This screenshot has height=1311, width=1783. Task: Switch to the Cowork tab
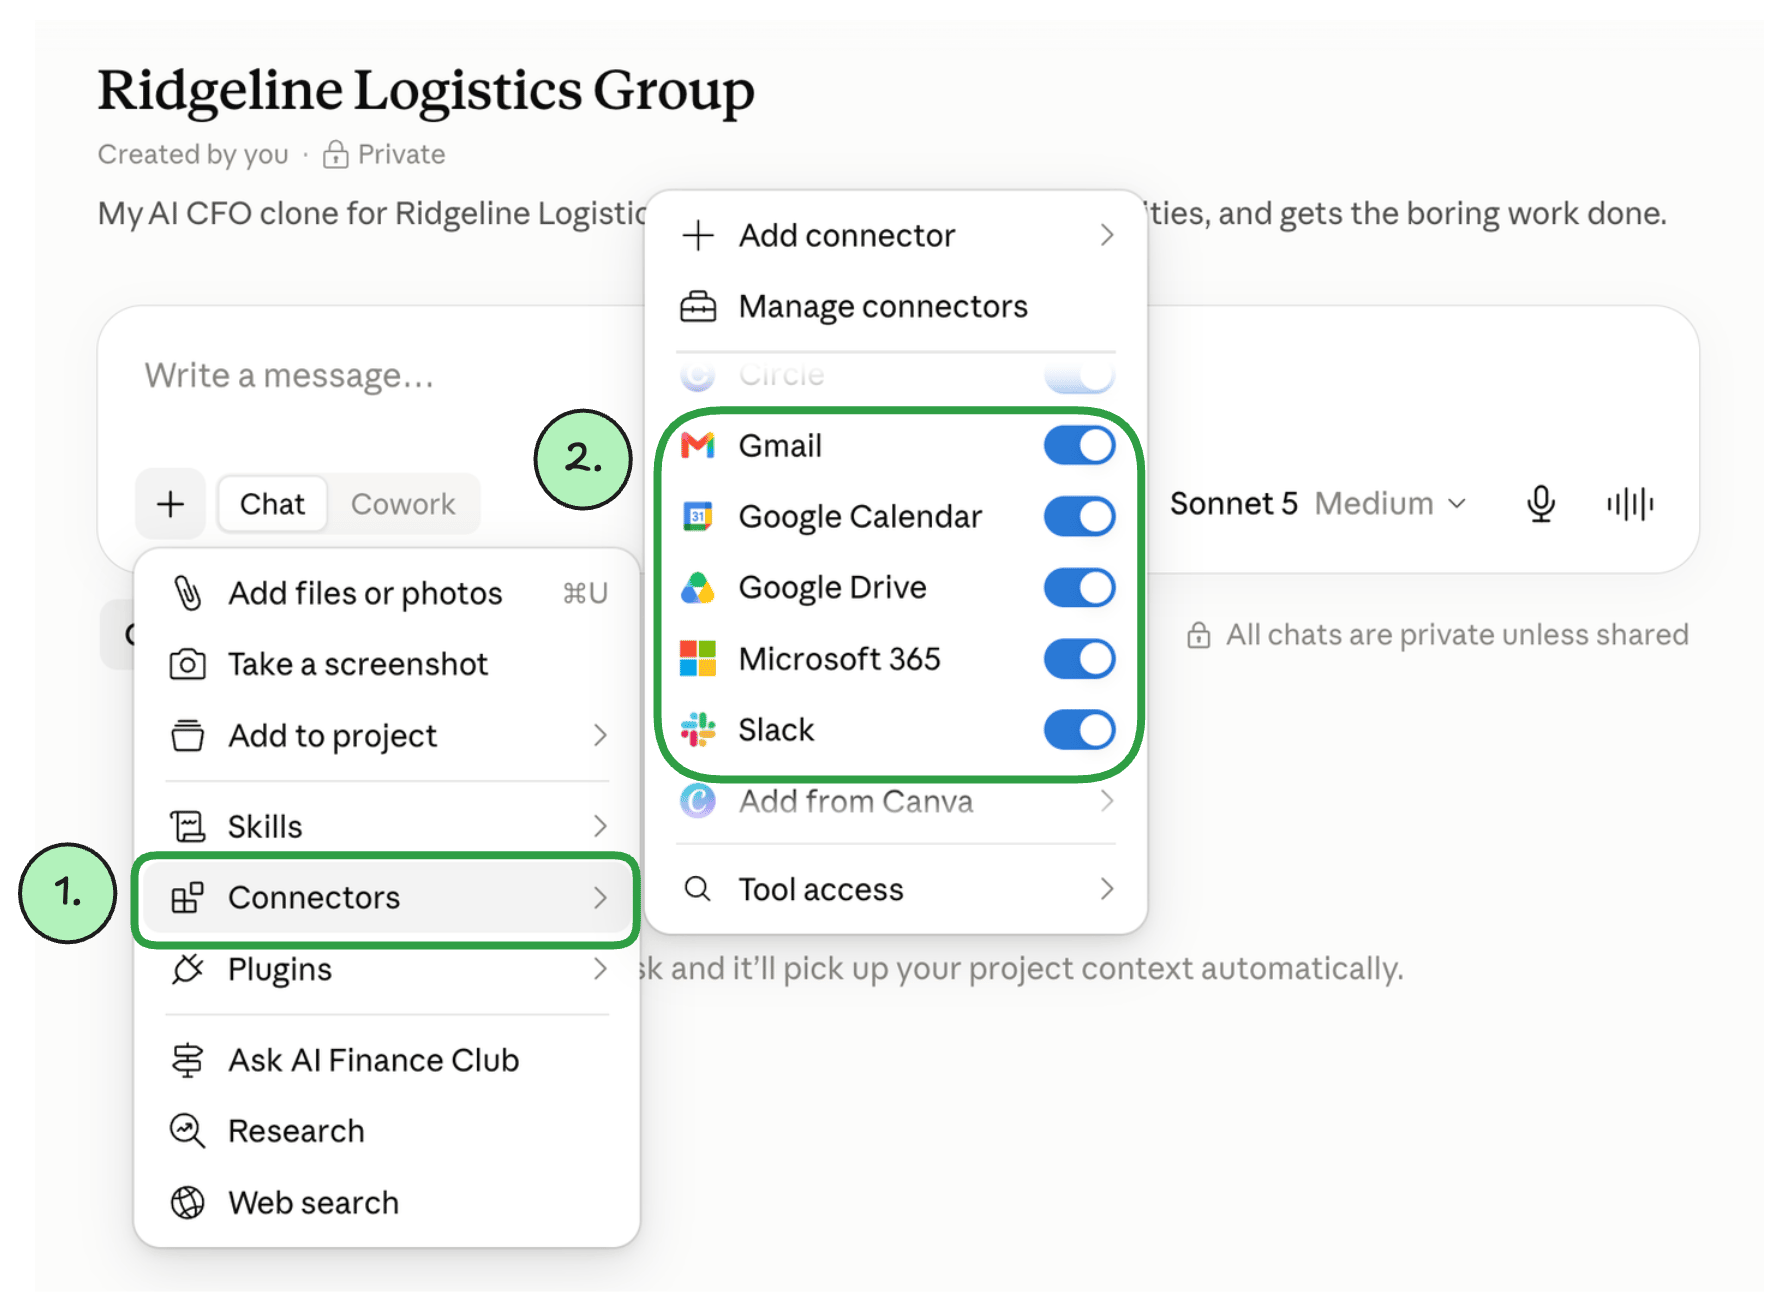(x=403, y=504)
